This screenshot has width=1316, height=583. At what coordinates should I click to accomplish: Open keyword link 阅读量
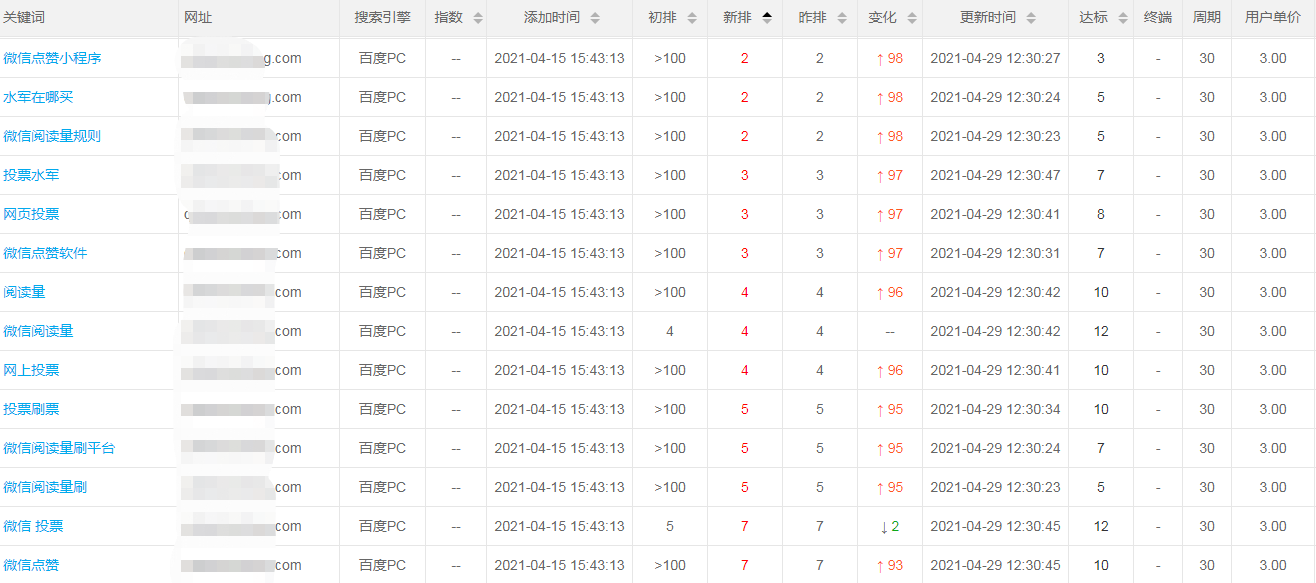pos(24,292)
